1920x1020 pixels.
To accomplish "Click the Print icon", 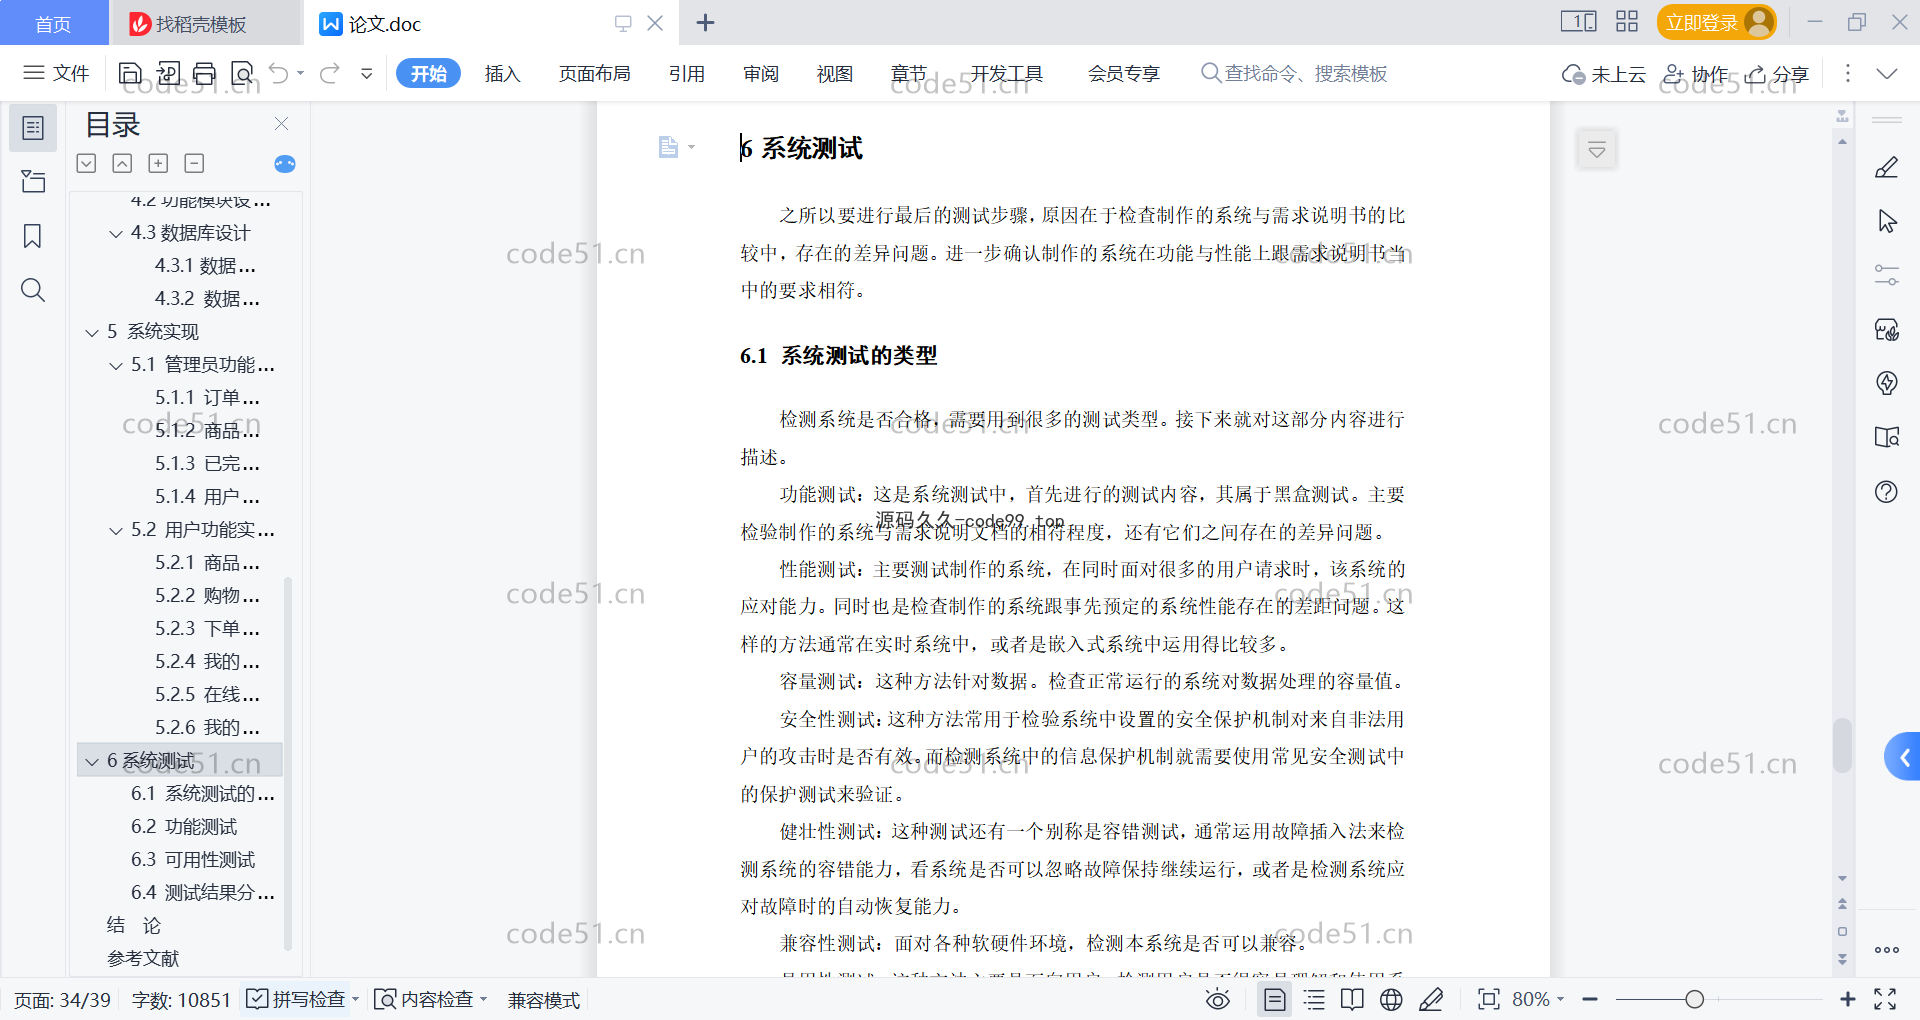I will (205, 73).
